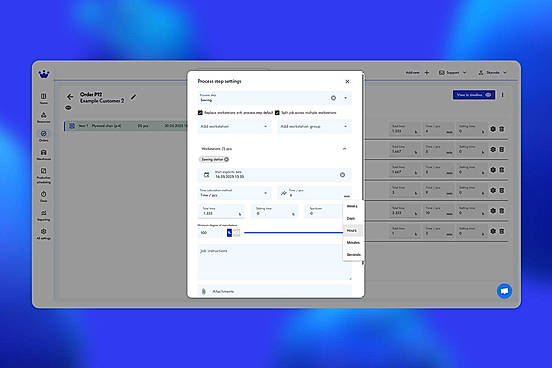Select the second unit toggle beside percent

tap(237, 233)
